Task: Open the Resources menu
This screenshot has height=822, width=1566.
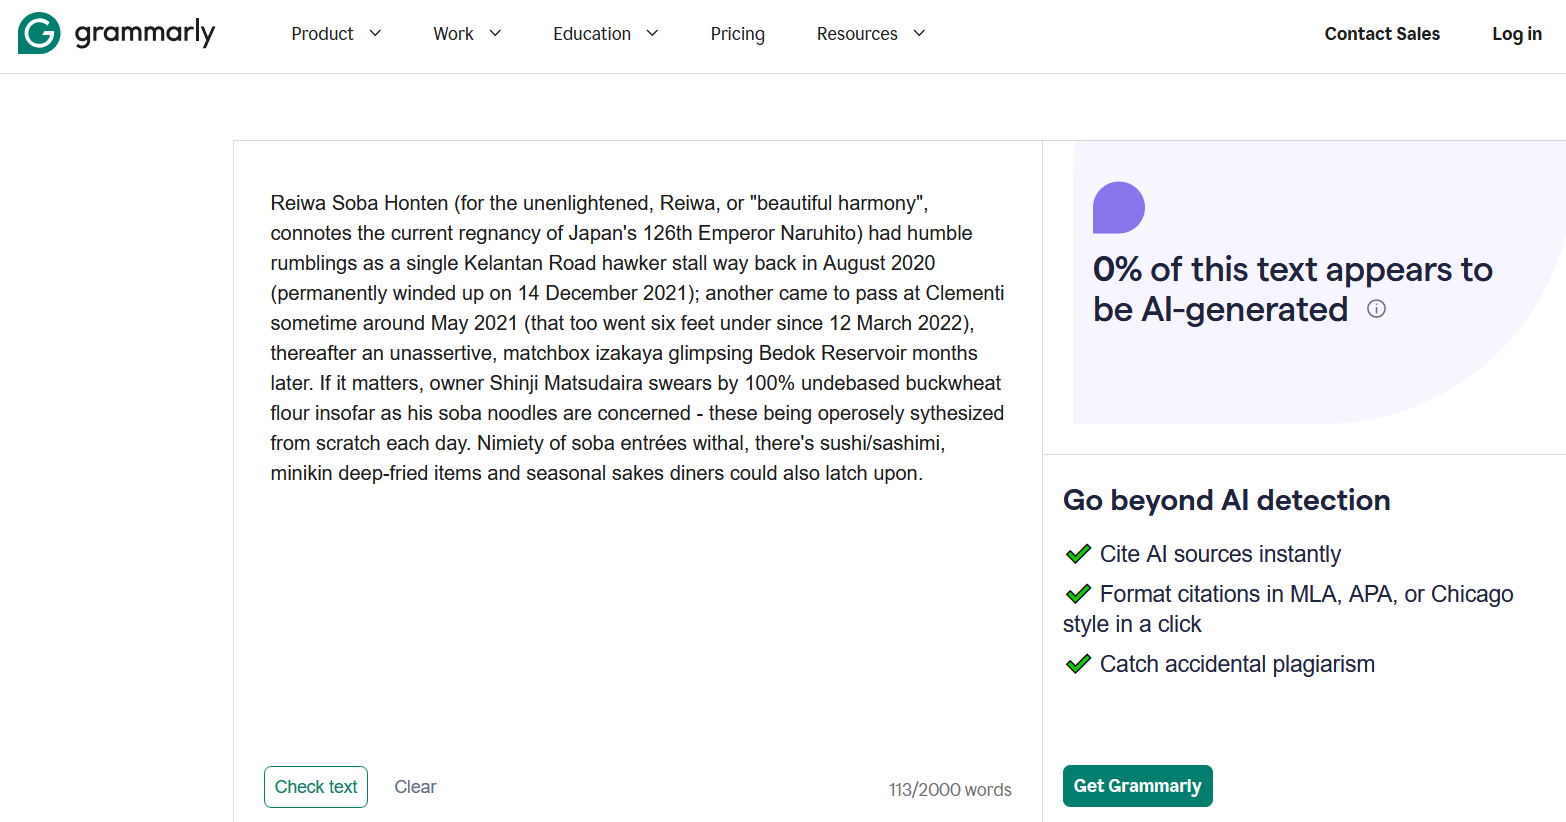Action: pyautogui.click(x=857, y=34)
